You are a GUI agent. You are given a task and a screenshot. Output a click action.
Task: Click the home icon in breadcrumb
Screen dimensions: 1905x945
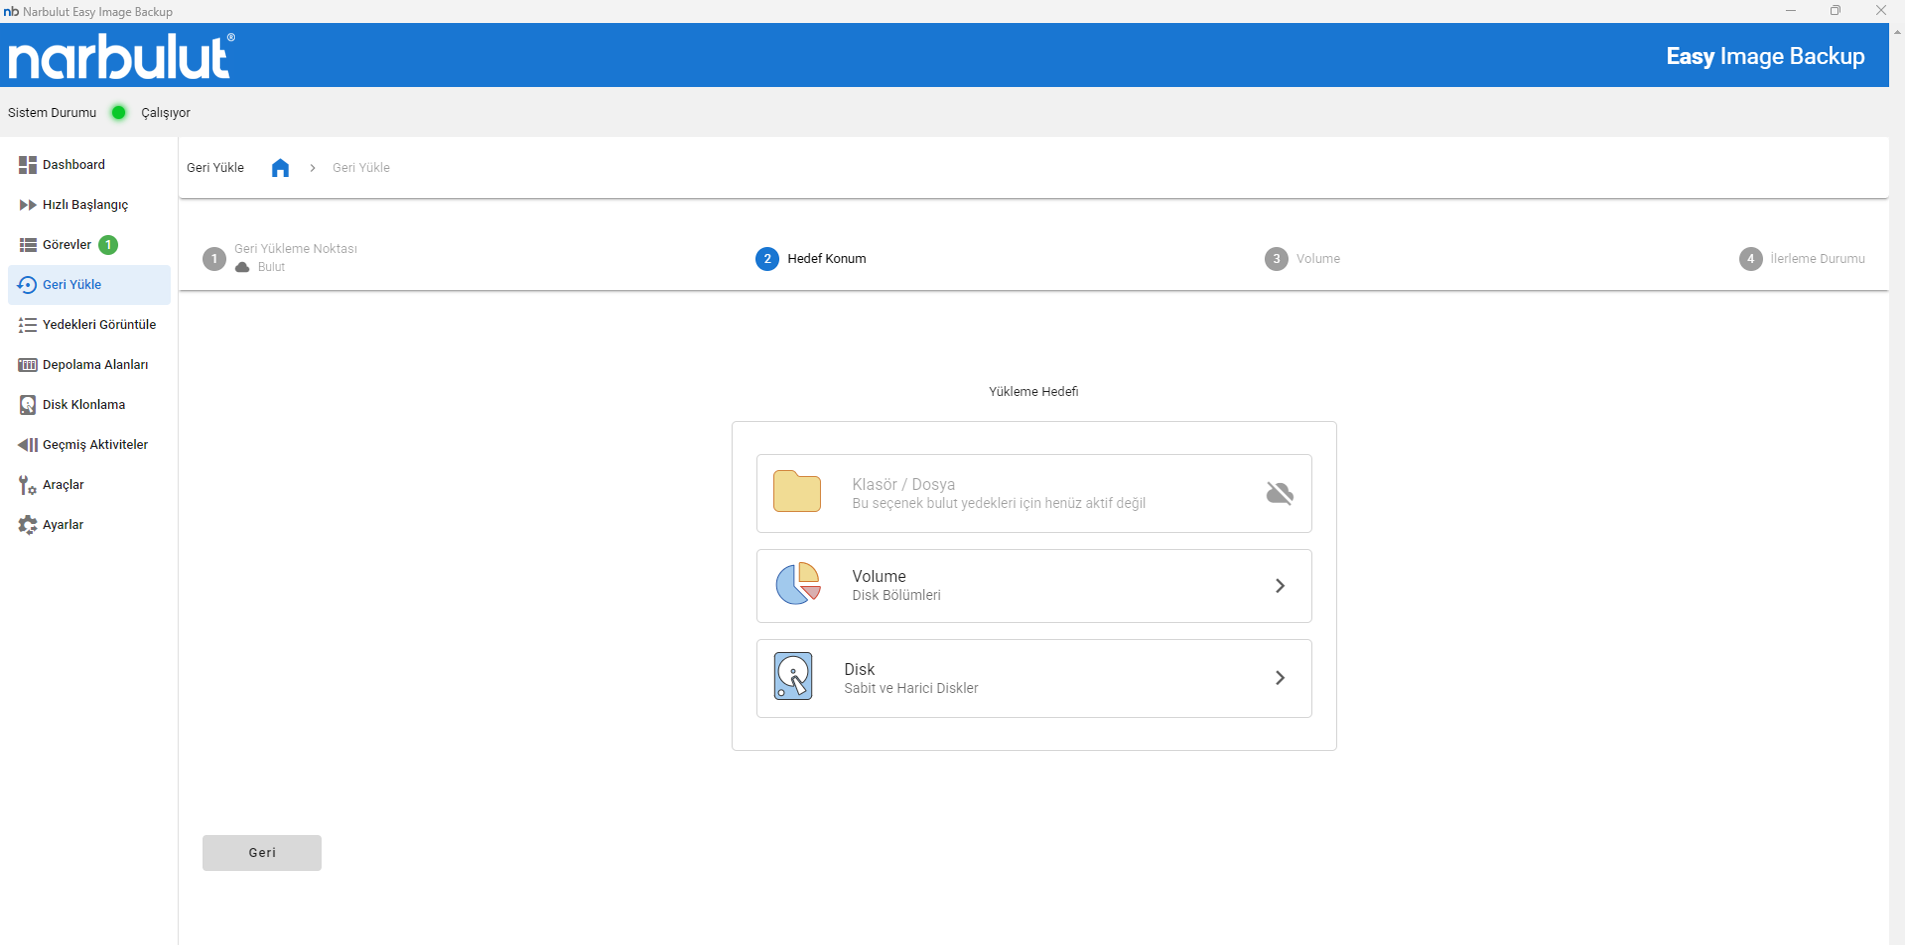click(280, 168)
